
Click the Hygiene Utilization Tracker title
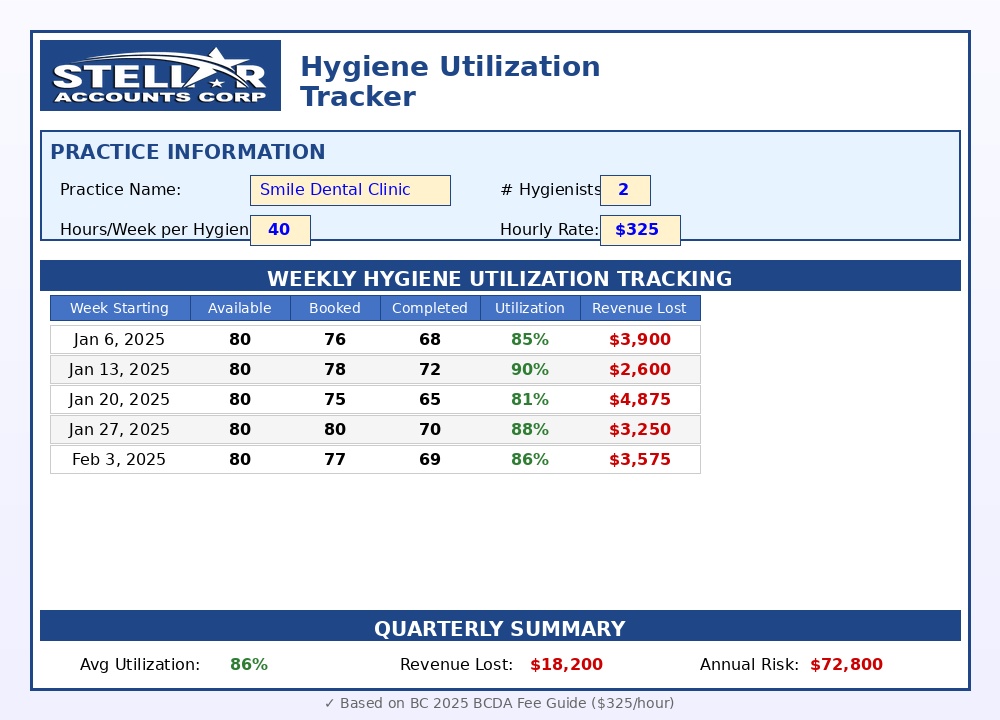(449, 80)
